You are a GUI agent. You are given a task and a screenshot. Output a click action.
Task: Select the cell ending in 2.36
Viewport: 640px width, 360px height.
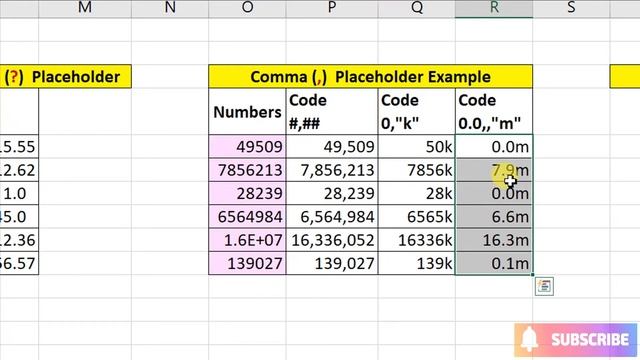19,240
